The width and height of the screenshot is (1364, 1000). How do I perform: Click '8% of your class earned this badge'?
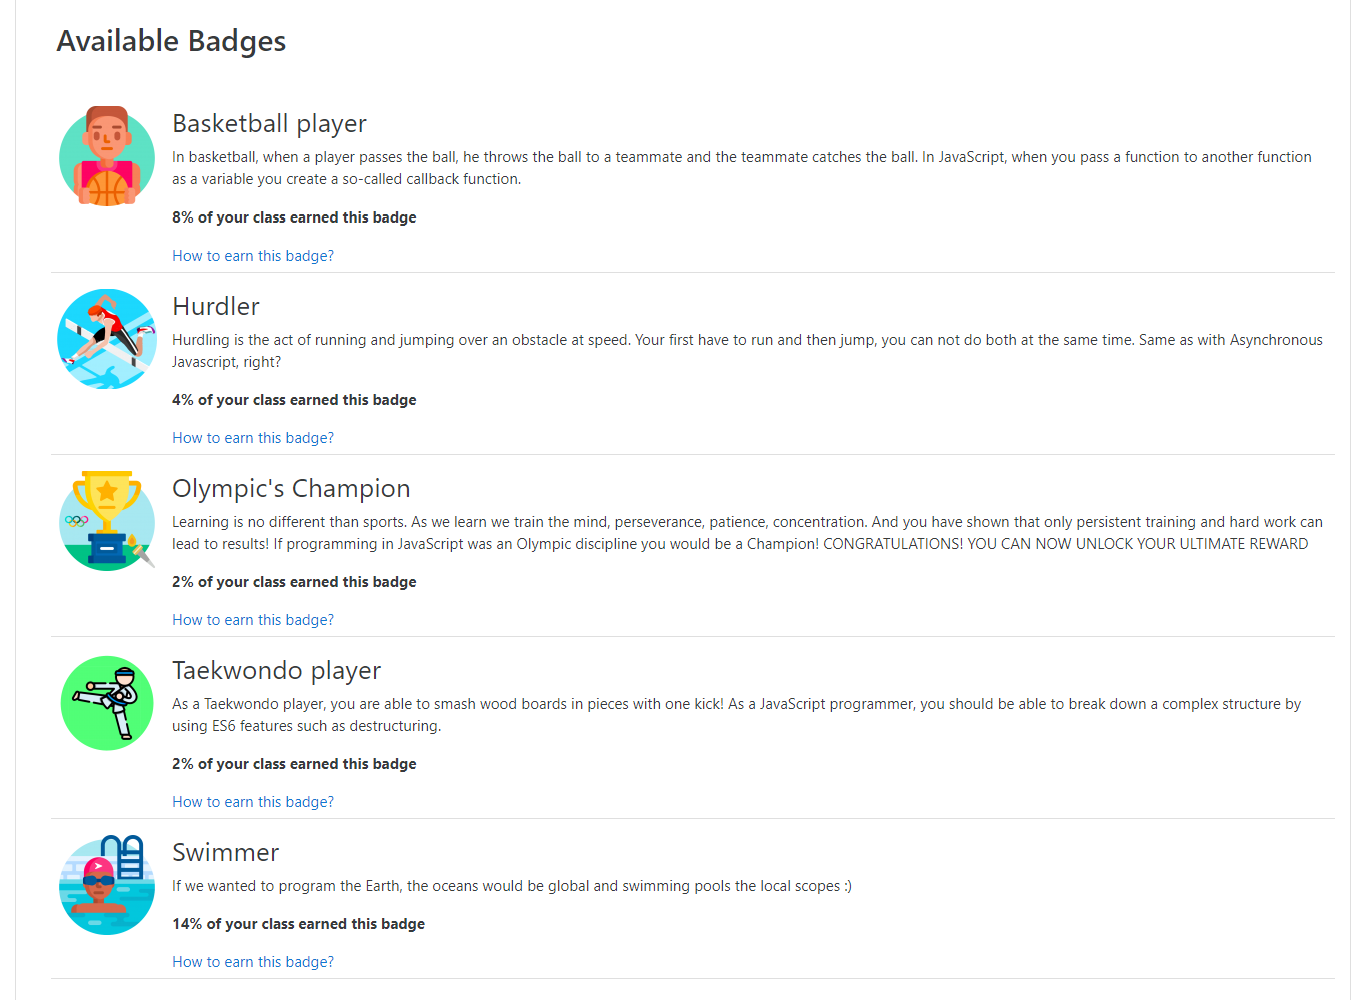click(x=294, y=217)
